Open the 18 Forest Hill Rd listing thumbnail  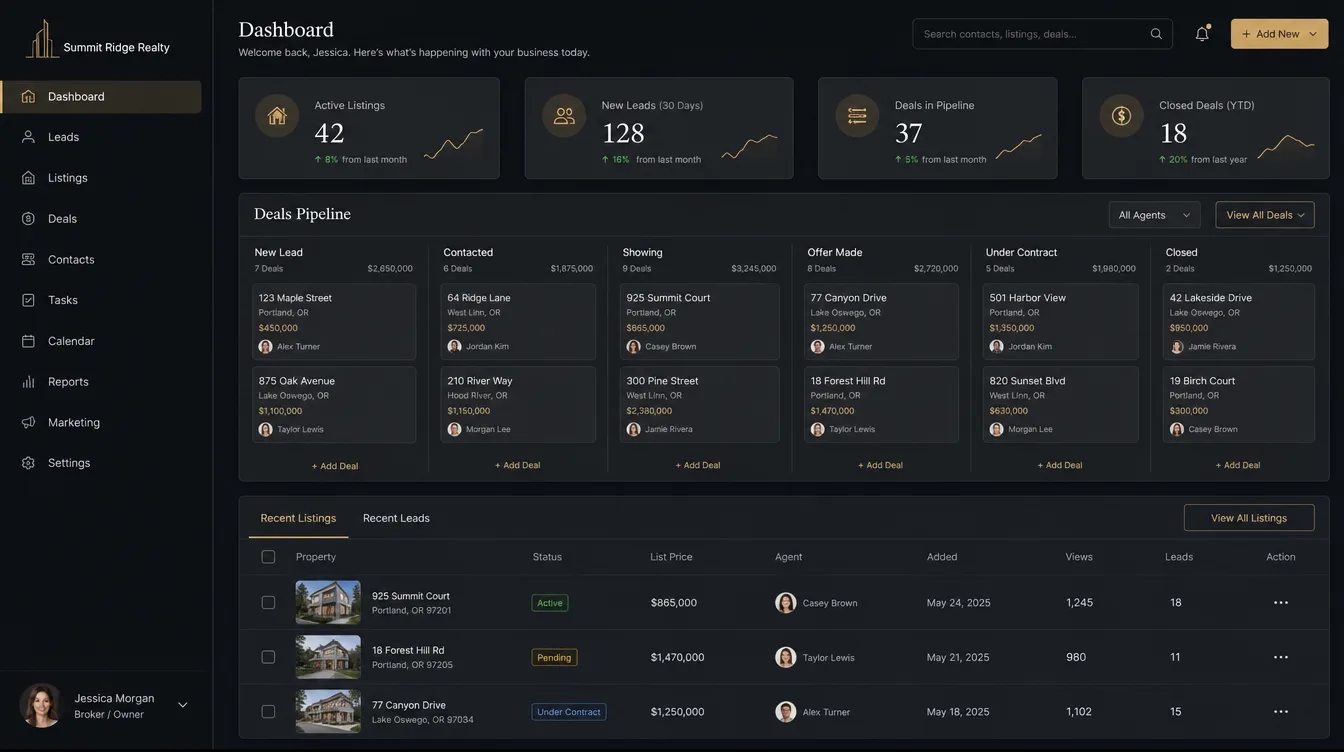click(x=328, y=657)
